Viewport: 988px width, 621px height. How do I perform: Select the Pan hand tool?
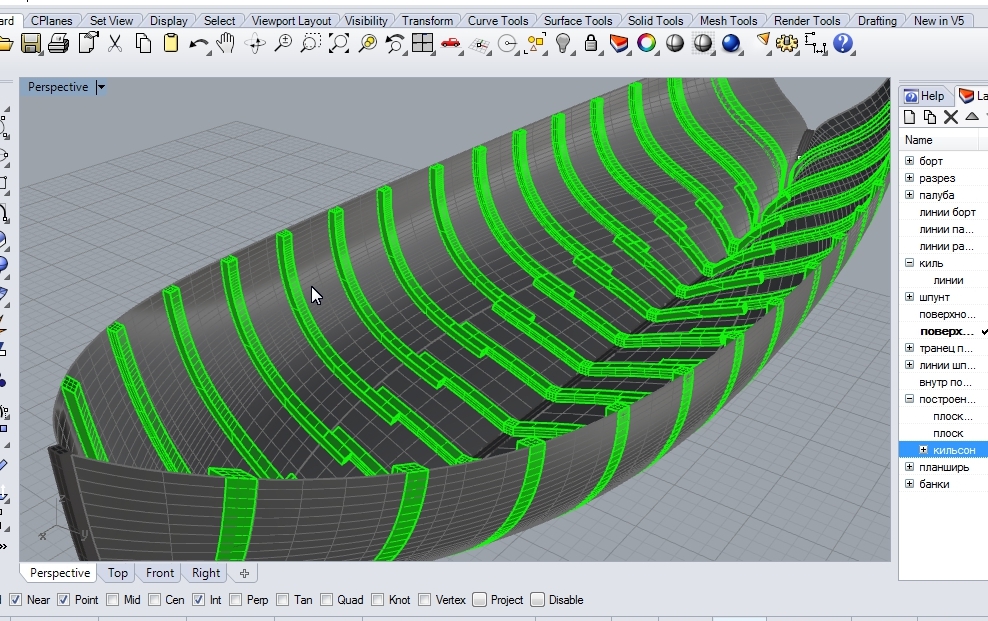point(226,43)
